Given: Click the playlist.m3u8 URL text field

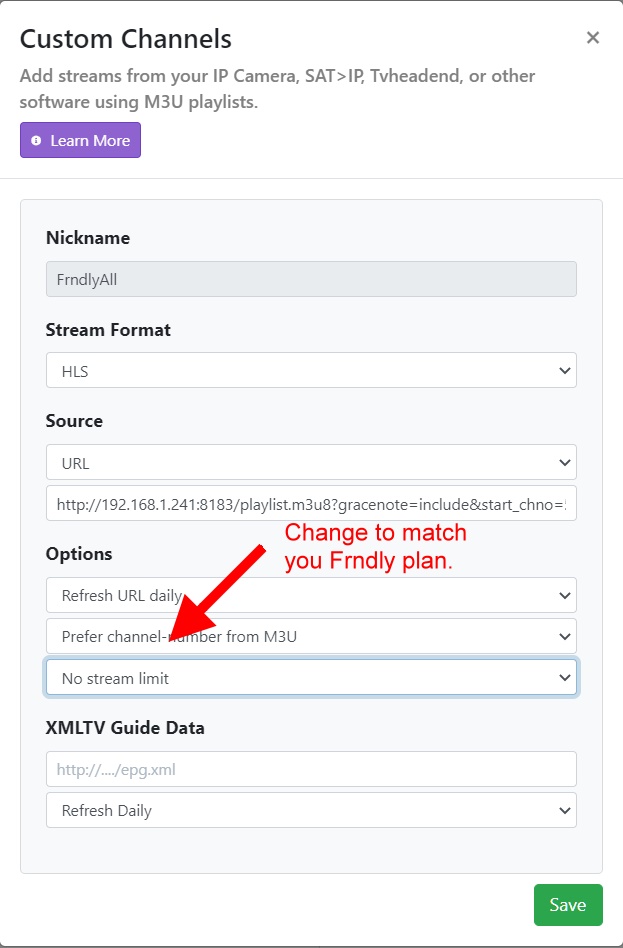Looking at the screenshot, I should tap(311, 504).
